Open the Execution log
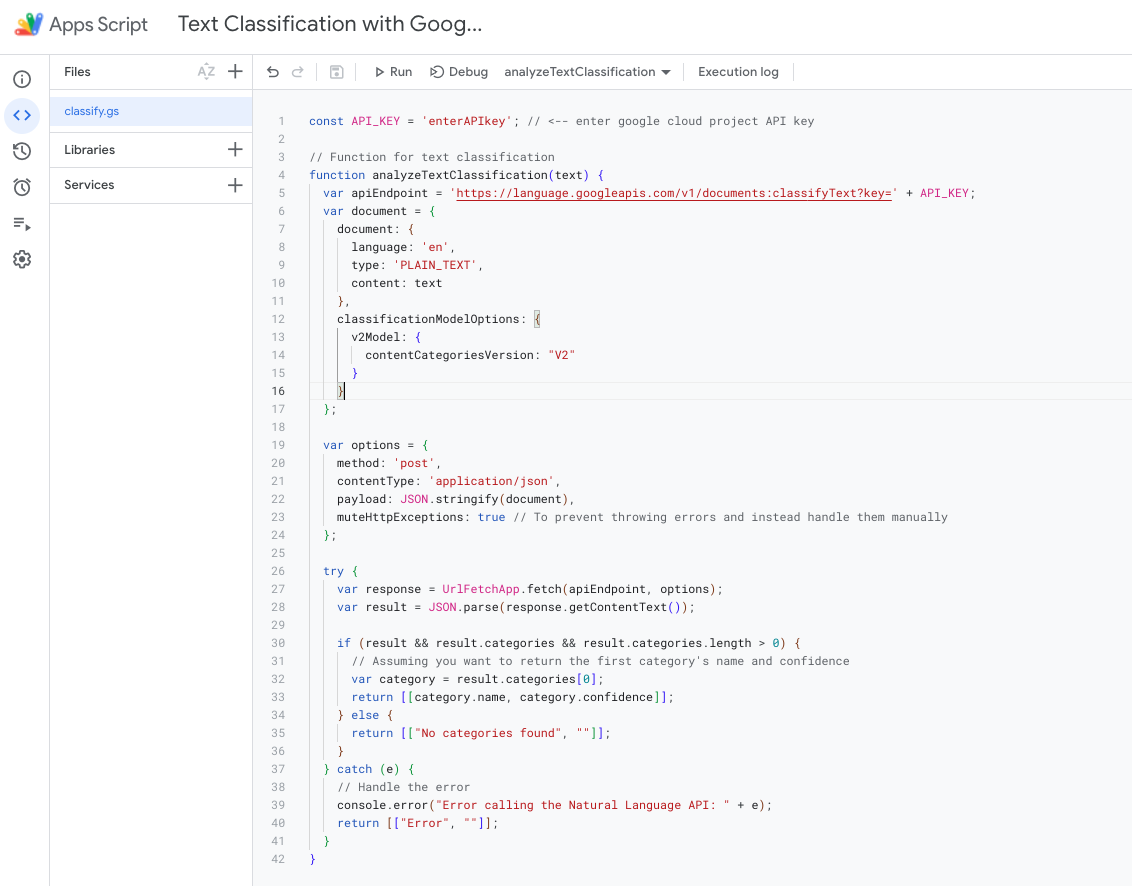This screenshot has width=1132, height=886. click(x=739, y=71)
